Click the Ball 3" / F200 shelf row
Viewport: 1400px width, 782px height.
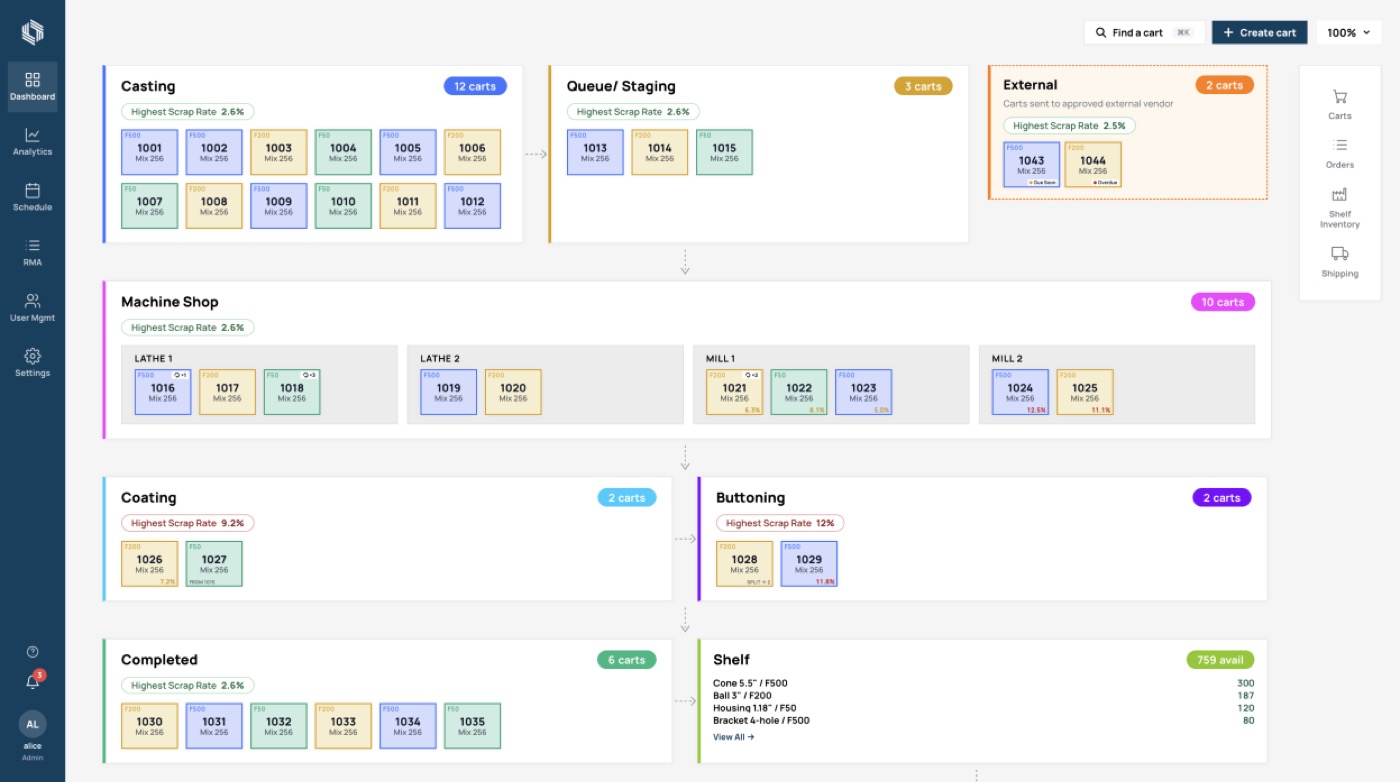pyautogui.click(x=984, y=696)
